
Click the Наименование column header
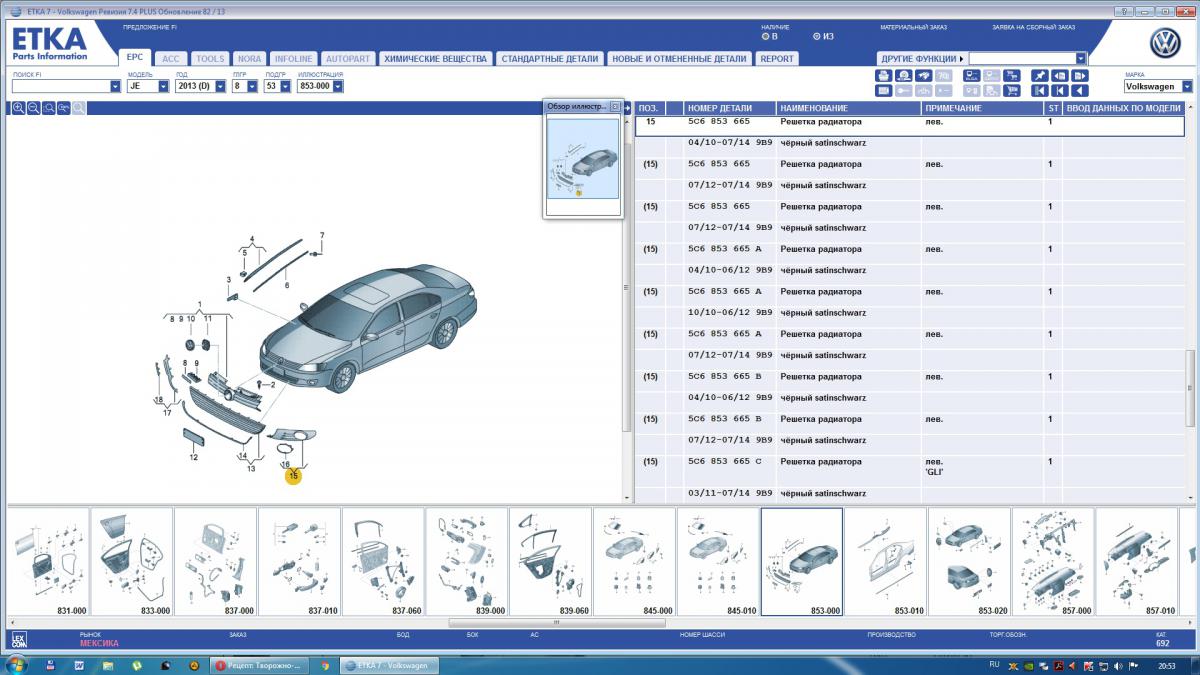[x=849, y=108]
